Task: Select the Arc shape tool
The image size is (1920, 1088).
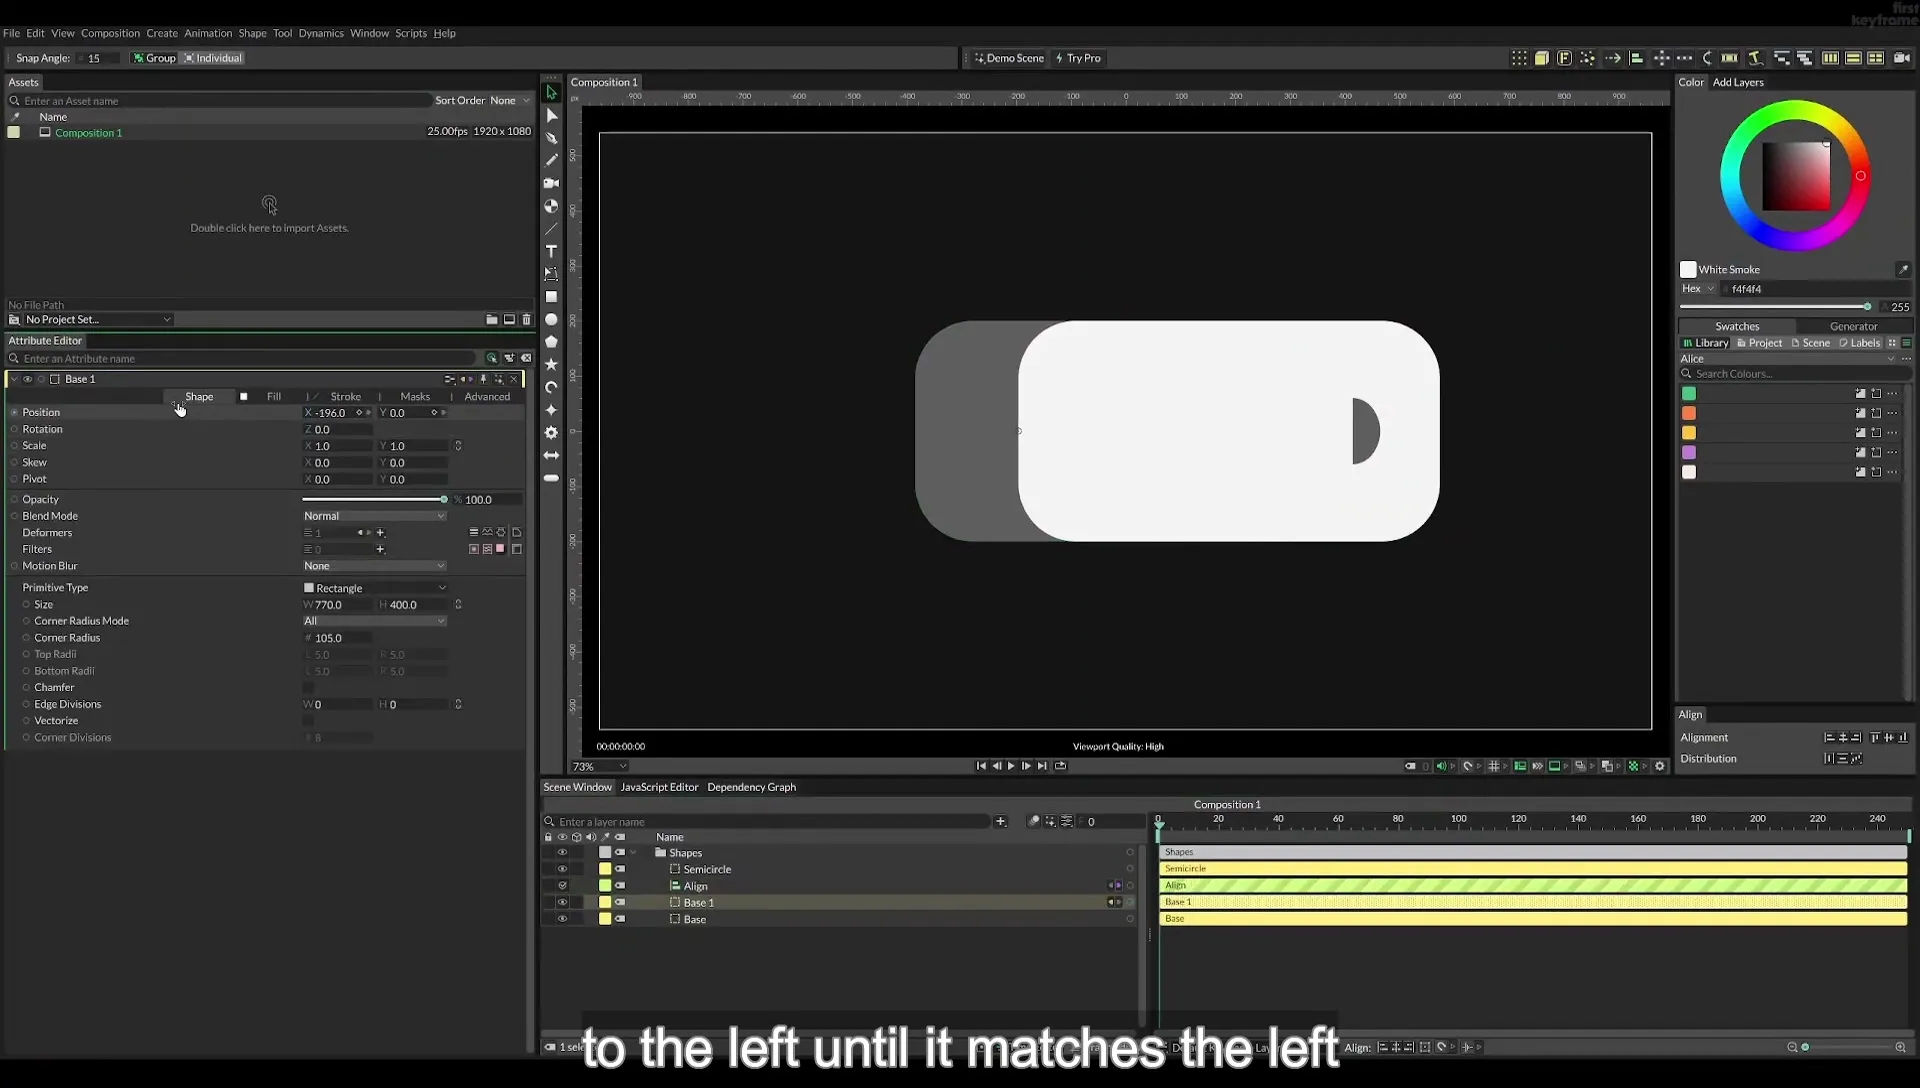Action: point(551,387)
